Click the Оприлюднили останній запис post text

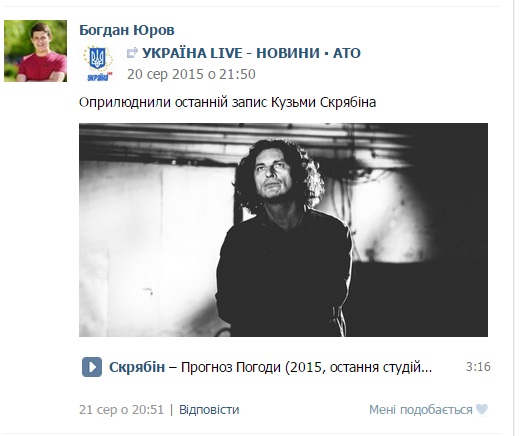tap(227, 102)
